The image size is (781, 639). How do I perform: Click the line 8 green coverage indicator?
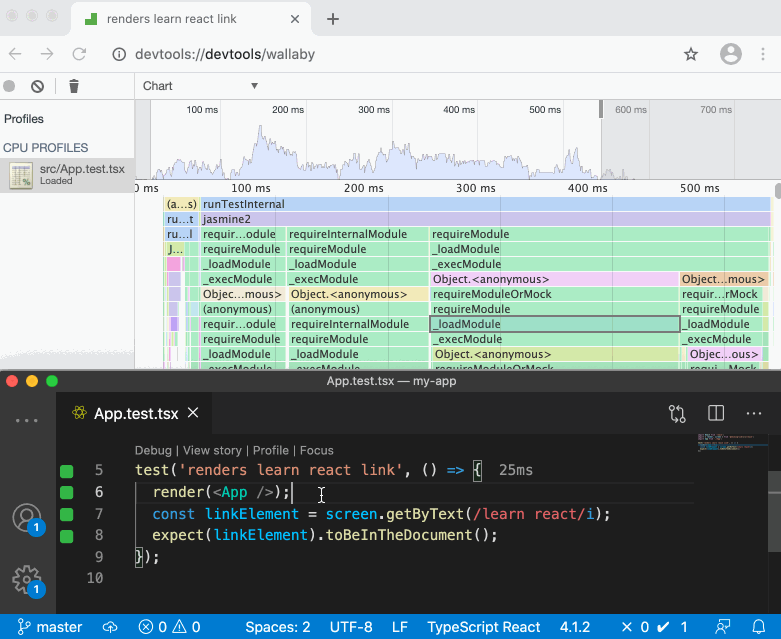click(x=66, y=536)
